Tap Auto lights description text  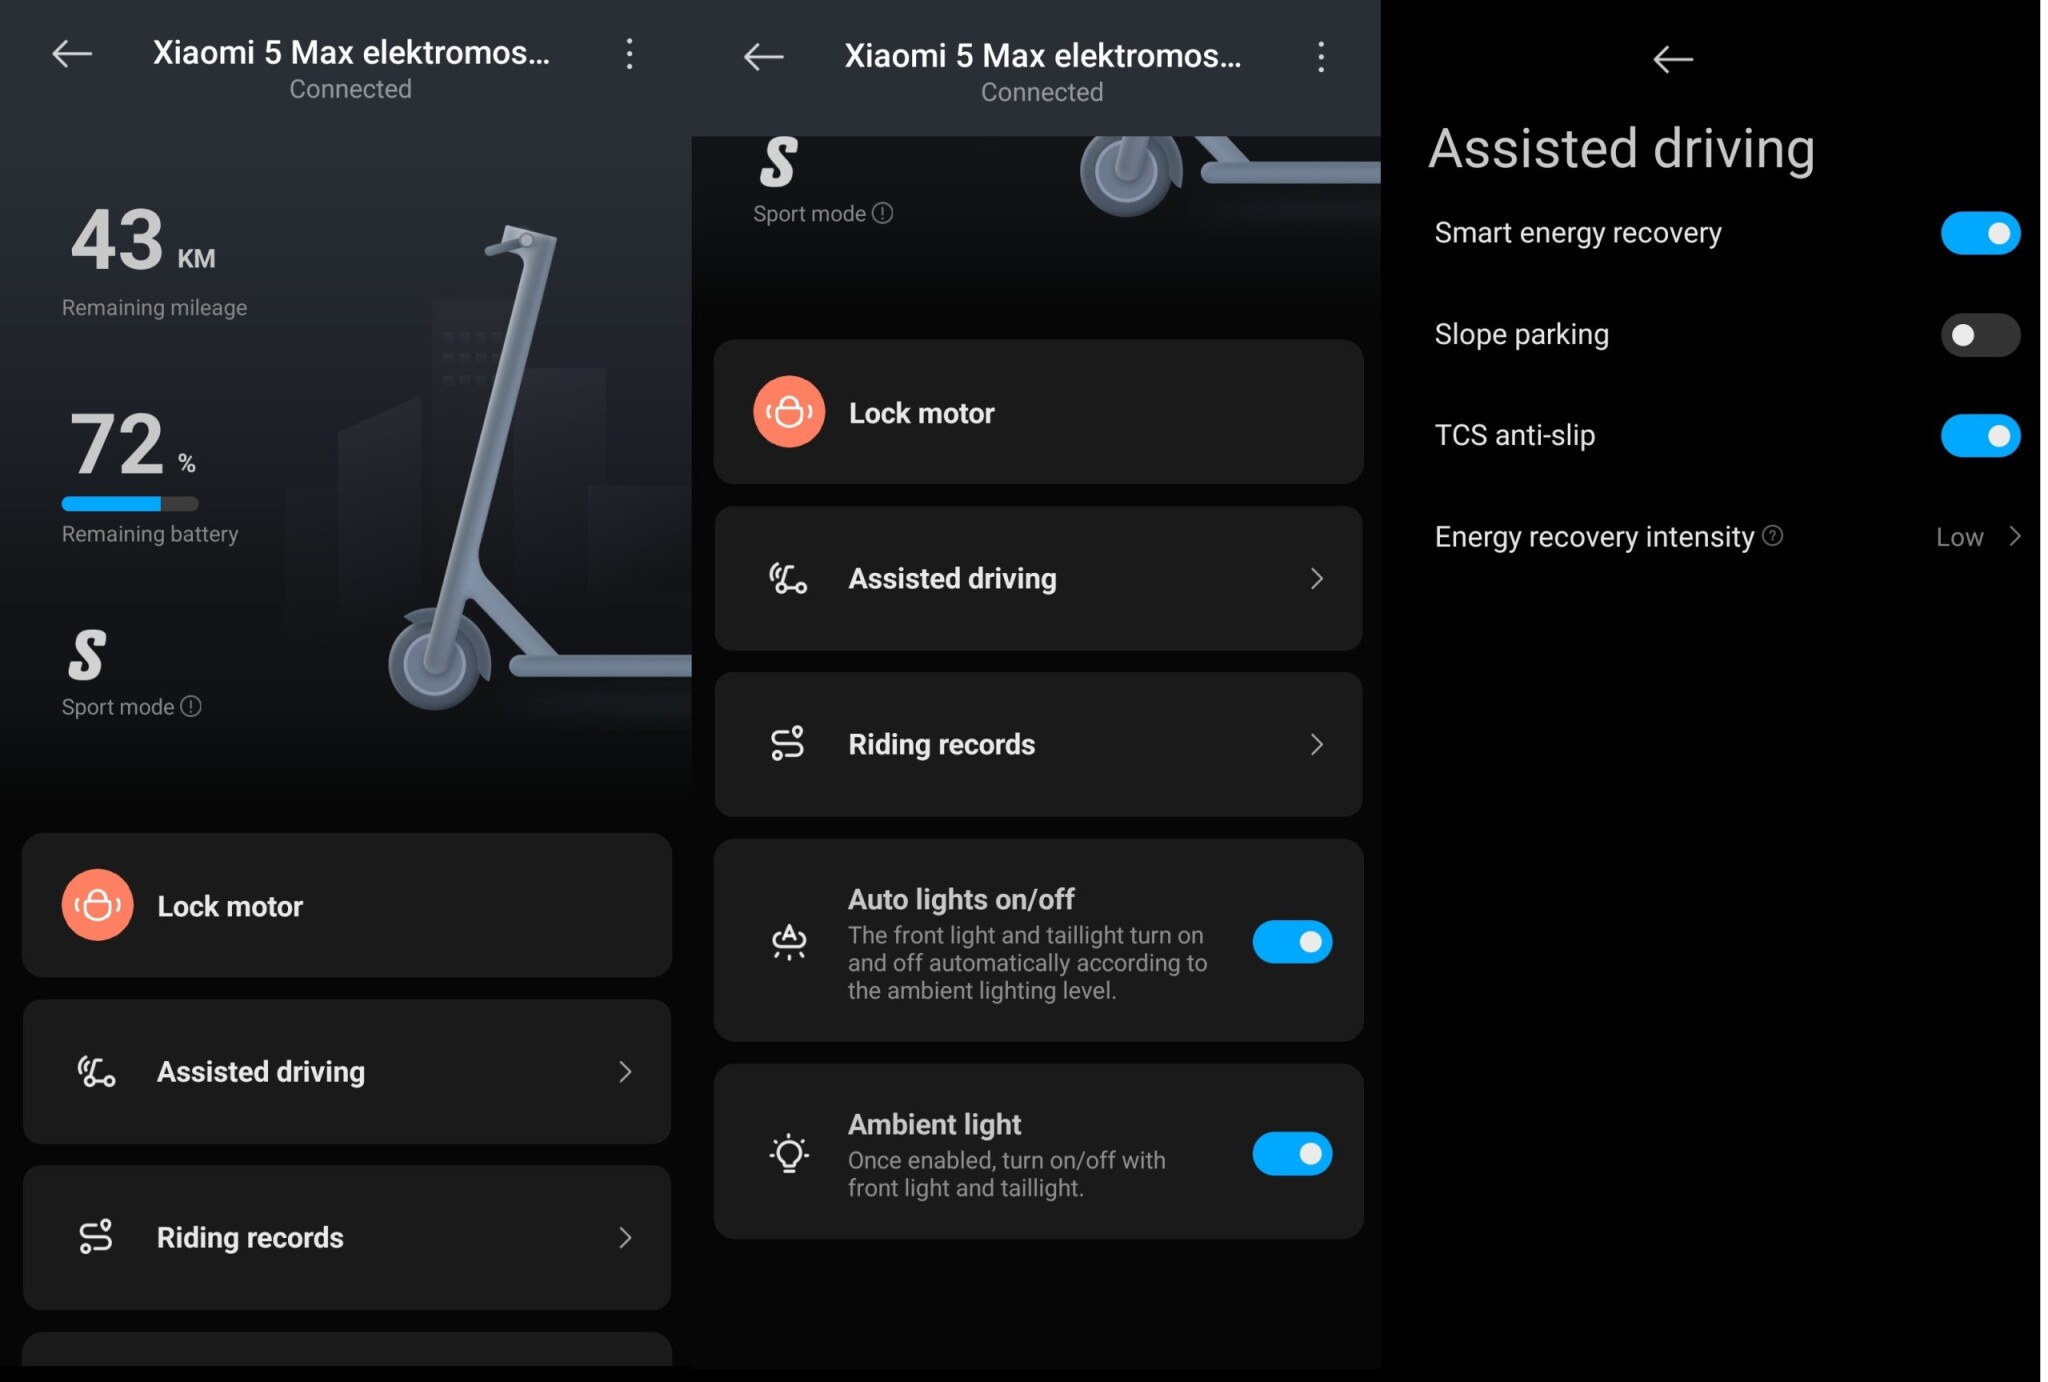pyautogui.click(x=1027, y=963)
